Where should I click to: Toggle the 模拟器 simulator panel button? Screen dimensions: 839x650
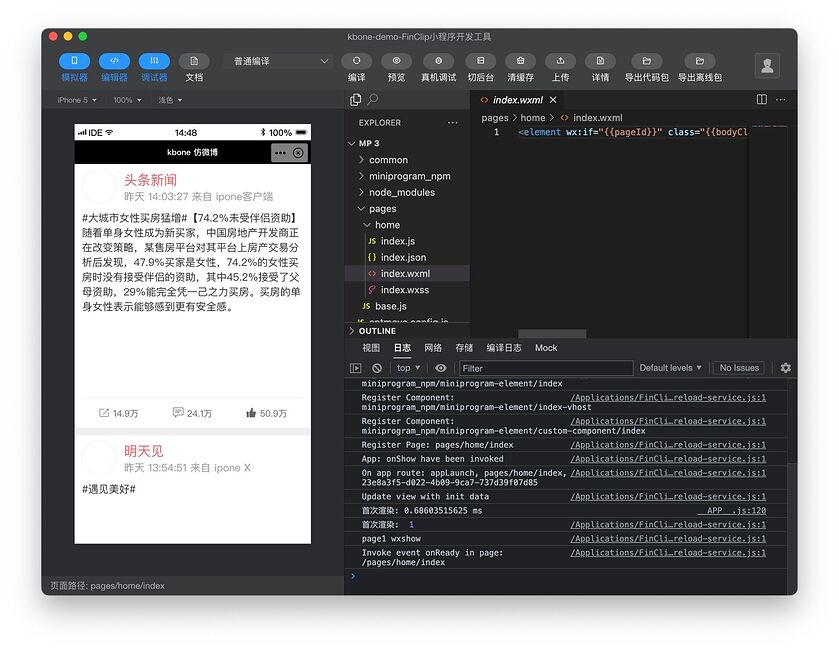(74, 61)
